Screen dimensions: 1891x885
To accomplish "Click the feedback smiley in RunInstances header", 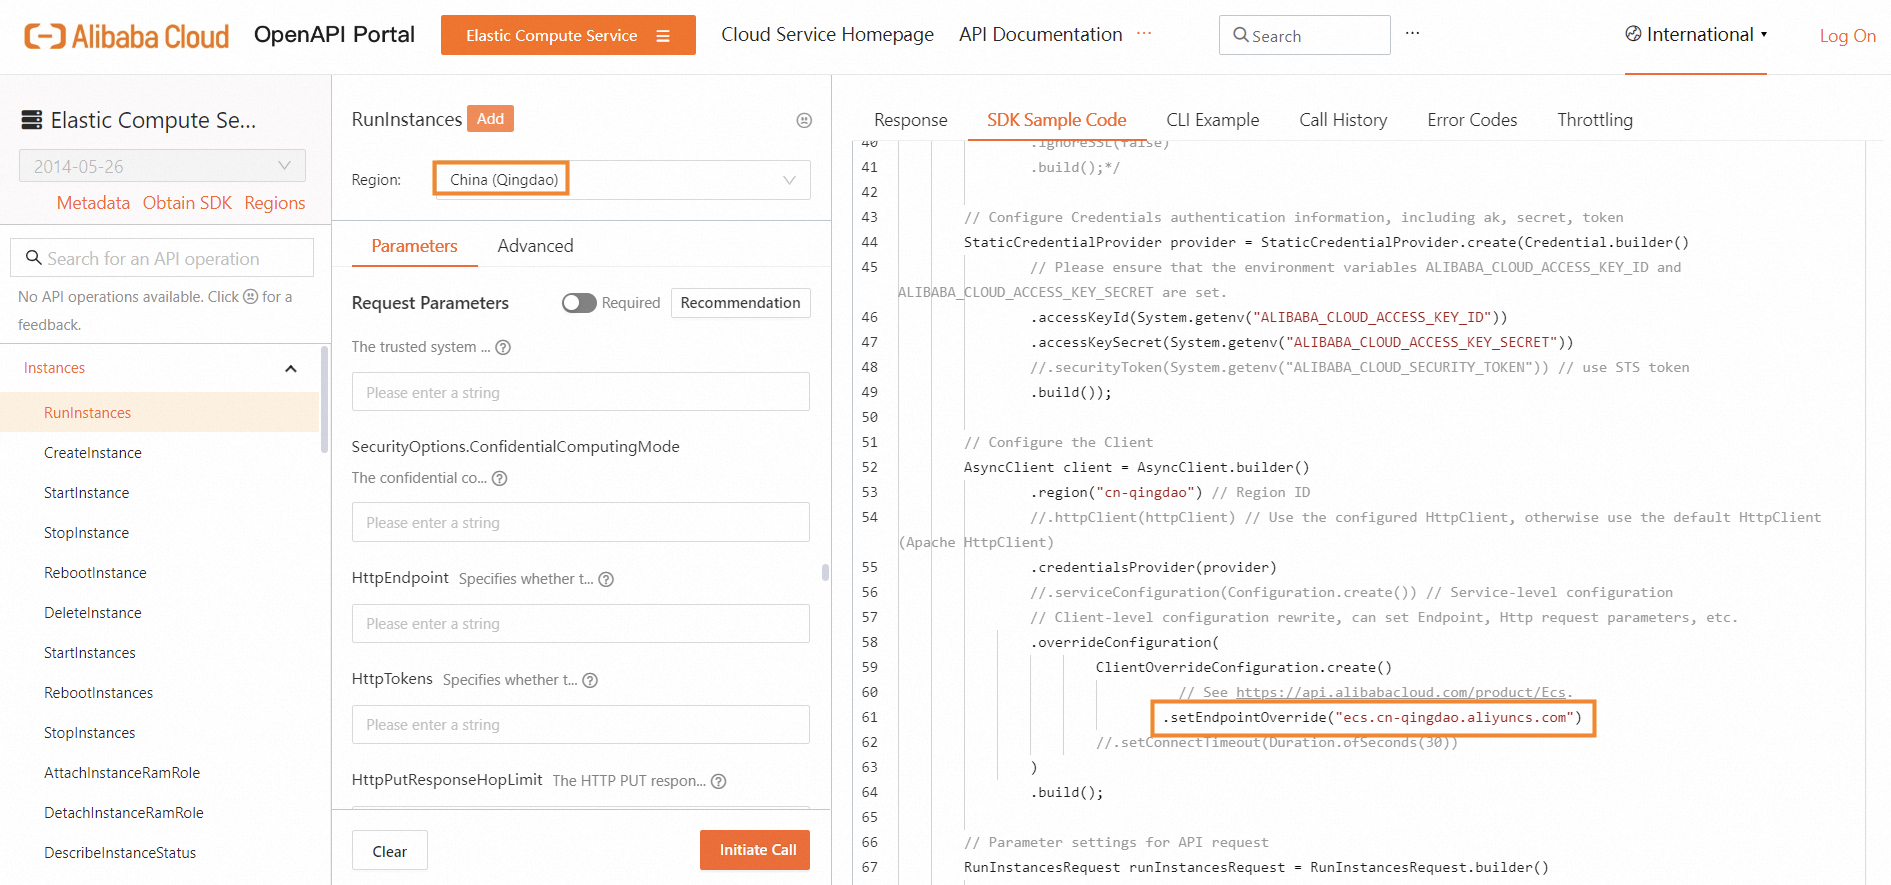I will tap(804, 120).
